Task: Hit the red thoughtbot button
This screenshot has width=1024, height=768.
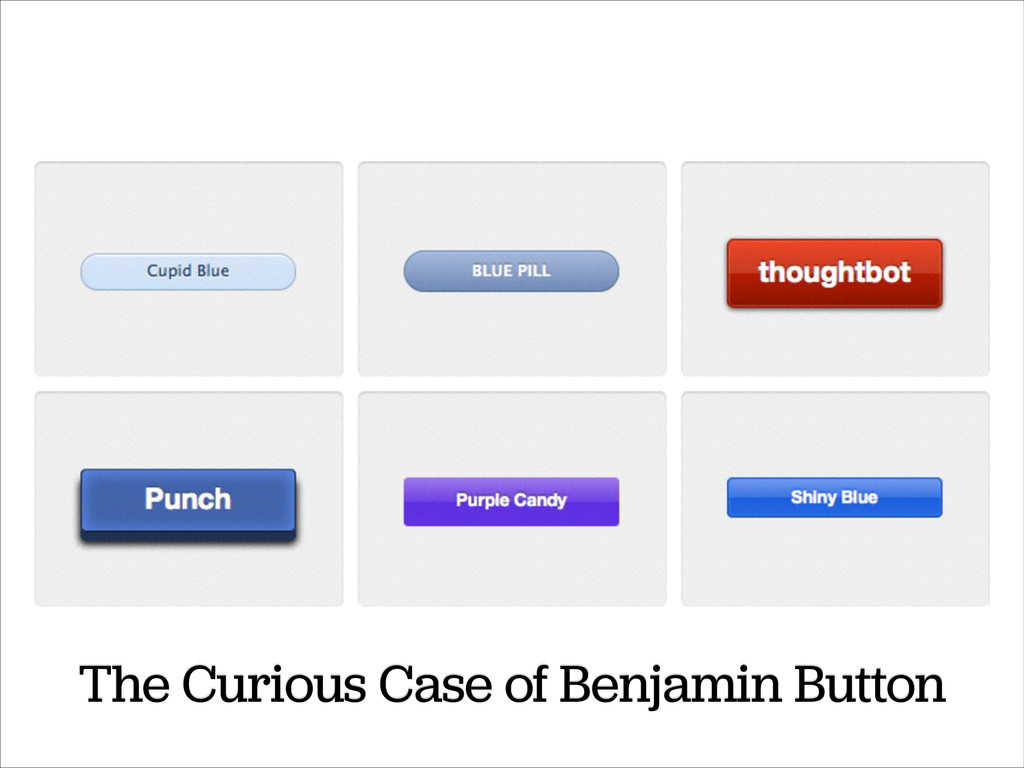Action: (835, 273)
